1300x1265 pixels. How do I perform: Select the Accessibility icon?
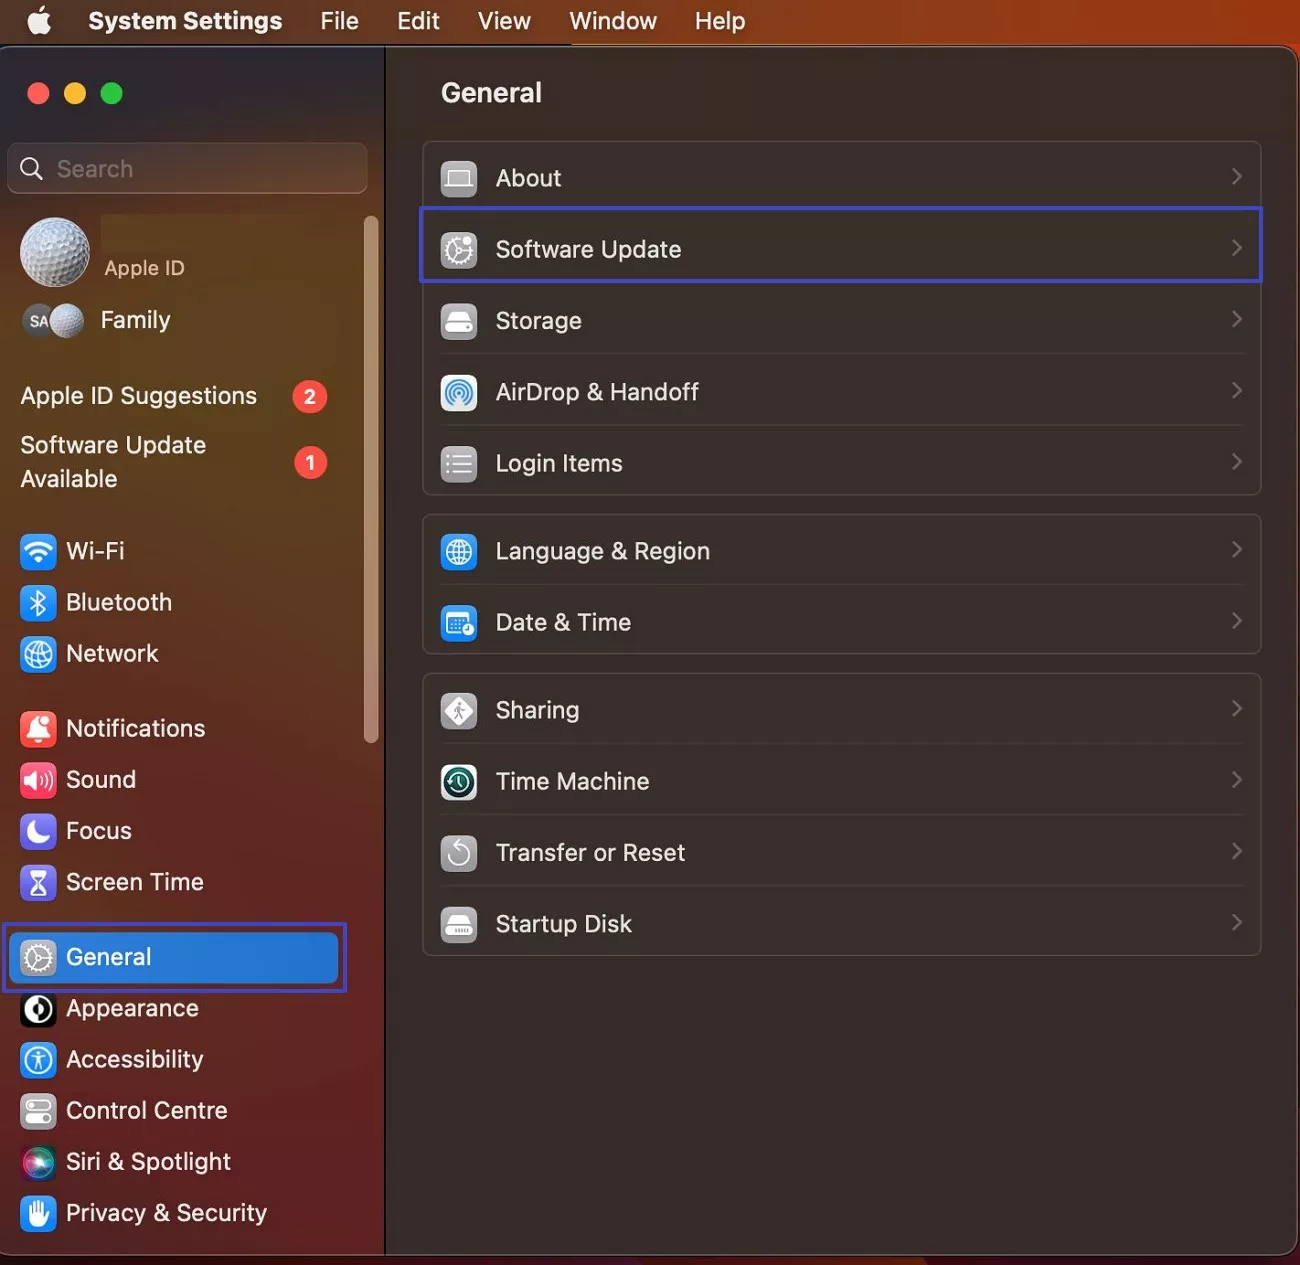tap(38, 1059)
